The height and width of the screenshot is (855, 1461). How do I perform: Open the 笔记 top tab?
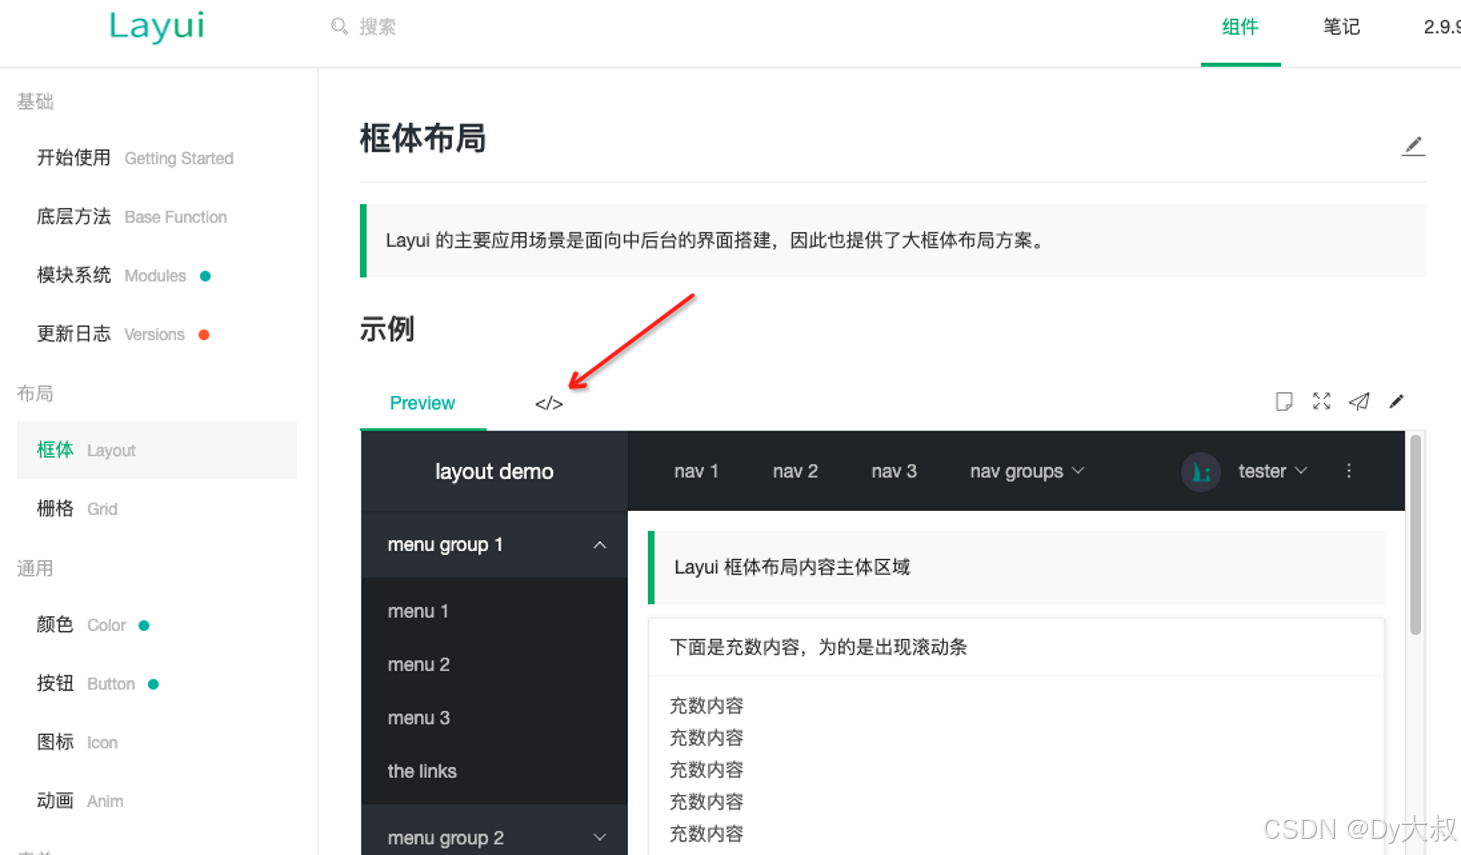pos(1341,27)
